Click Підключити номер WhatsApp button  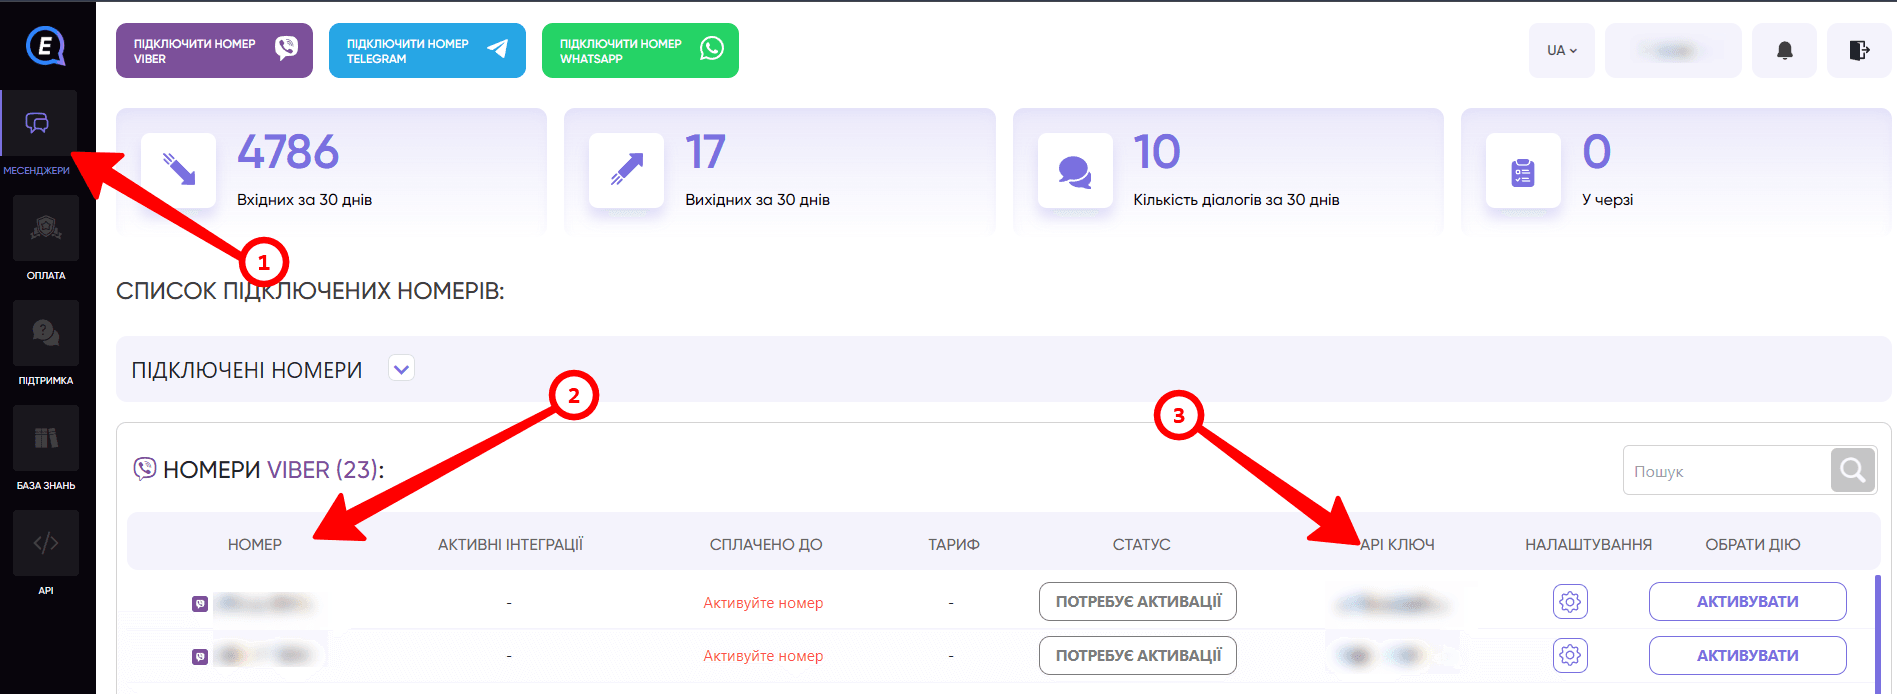[x=640, y=50]
